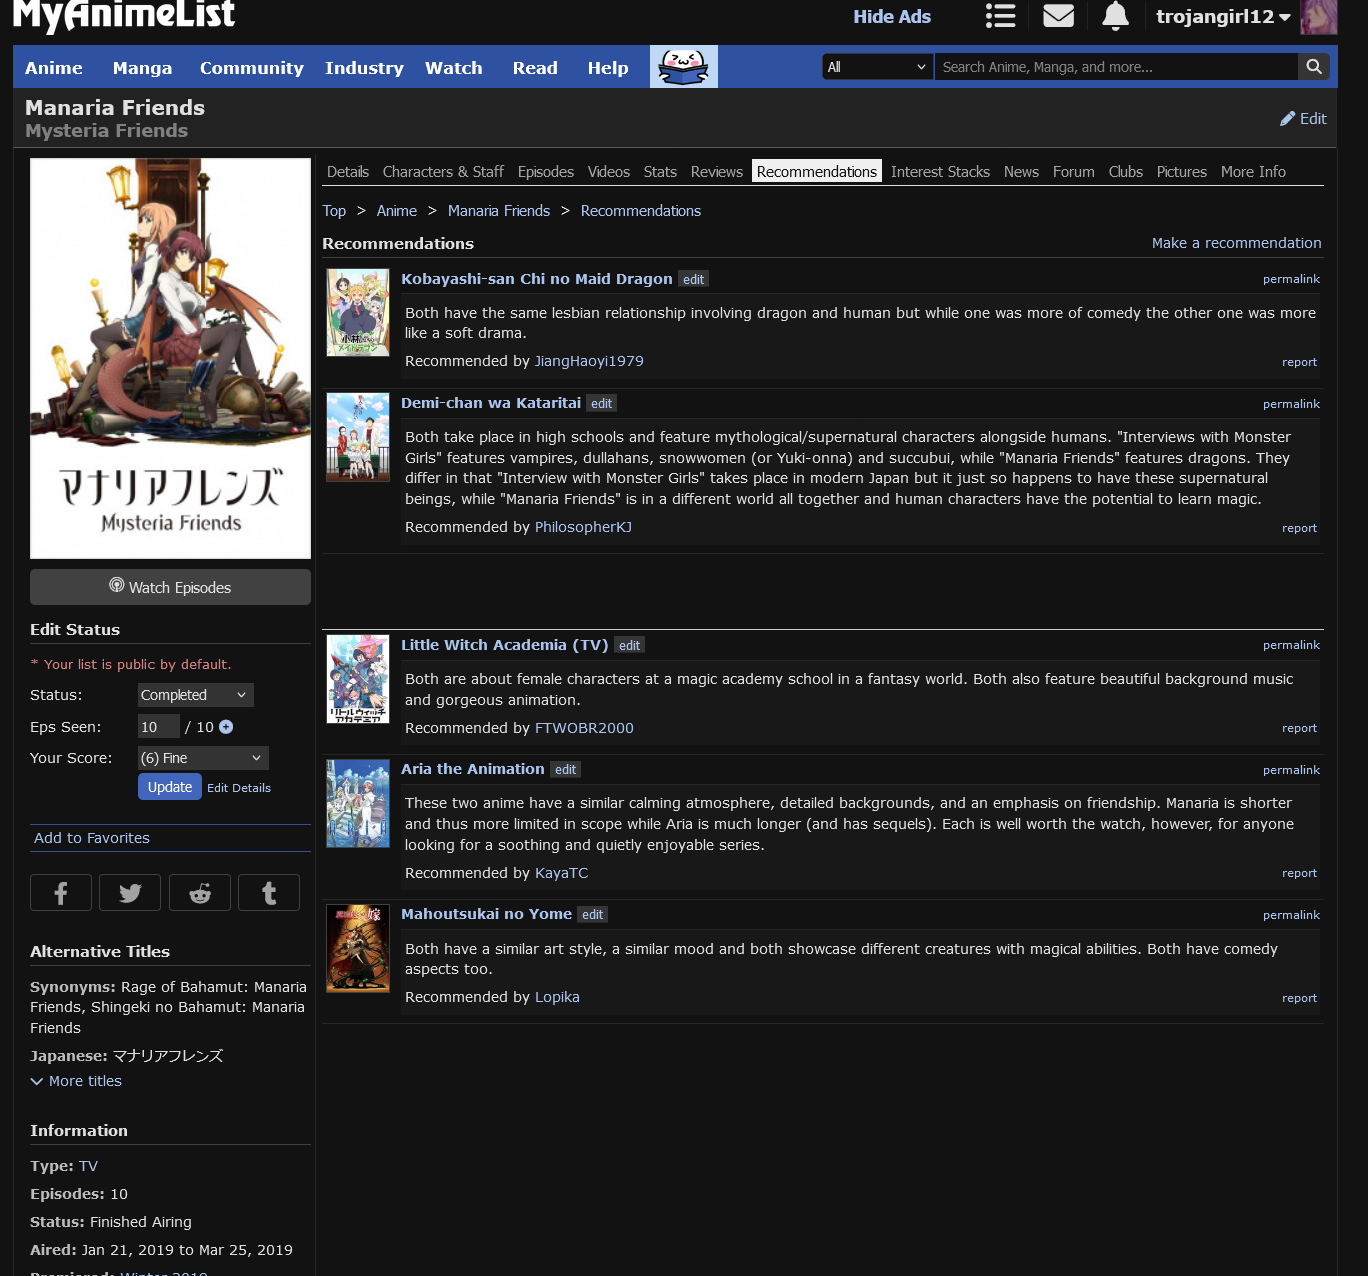The height and width of the screenshot is (1276, 1368).
Task: Click the Little Witch Academia thumbnail
Action: [358, 679]
